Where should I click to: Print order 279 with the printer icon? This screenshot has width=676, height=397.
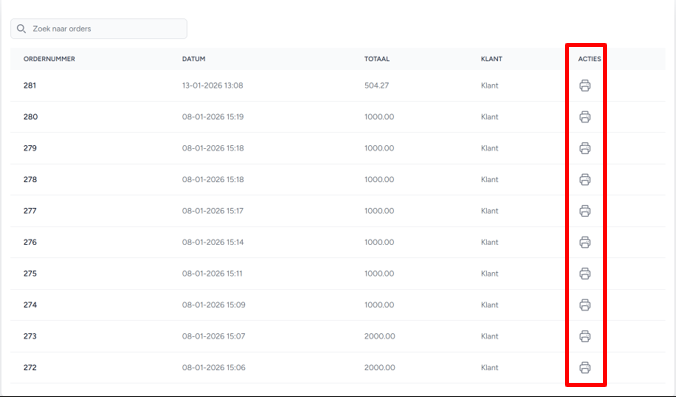tap(585, 148)
